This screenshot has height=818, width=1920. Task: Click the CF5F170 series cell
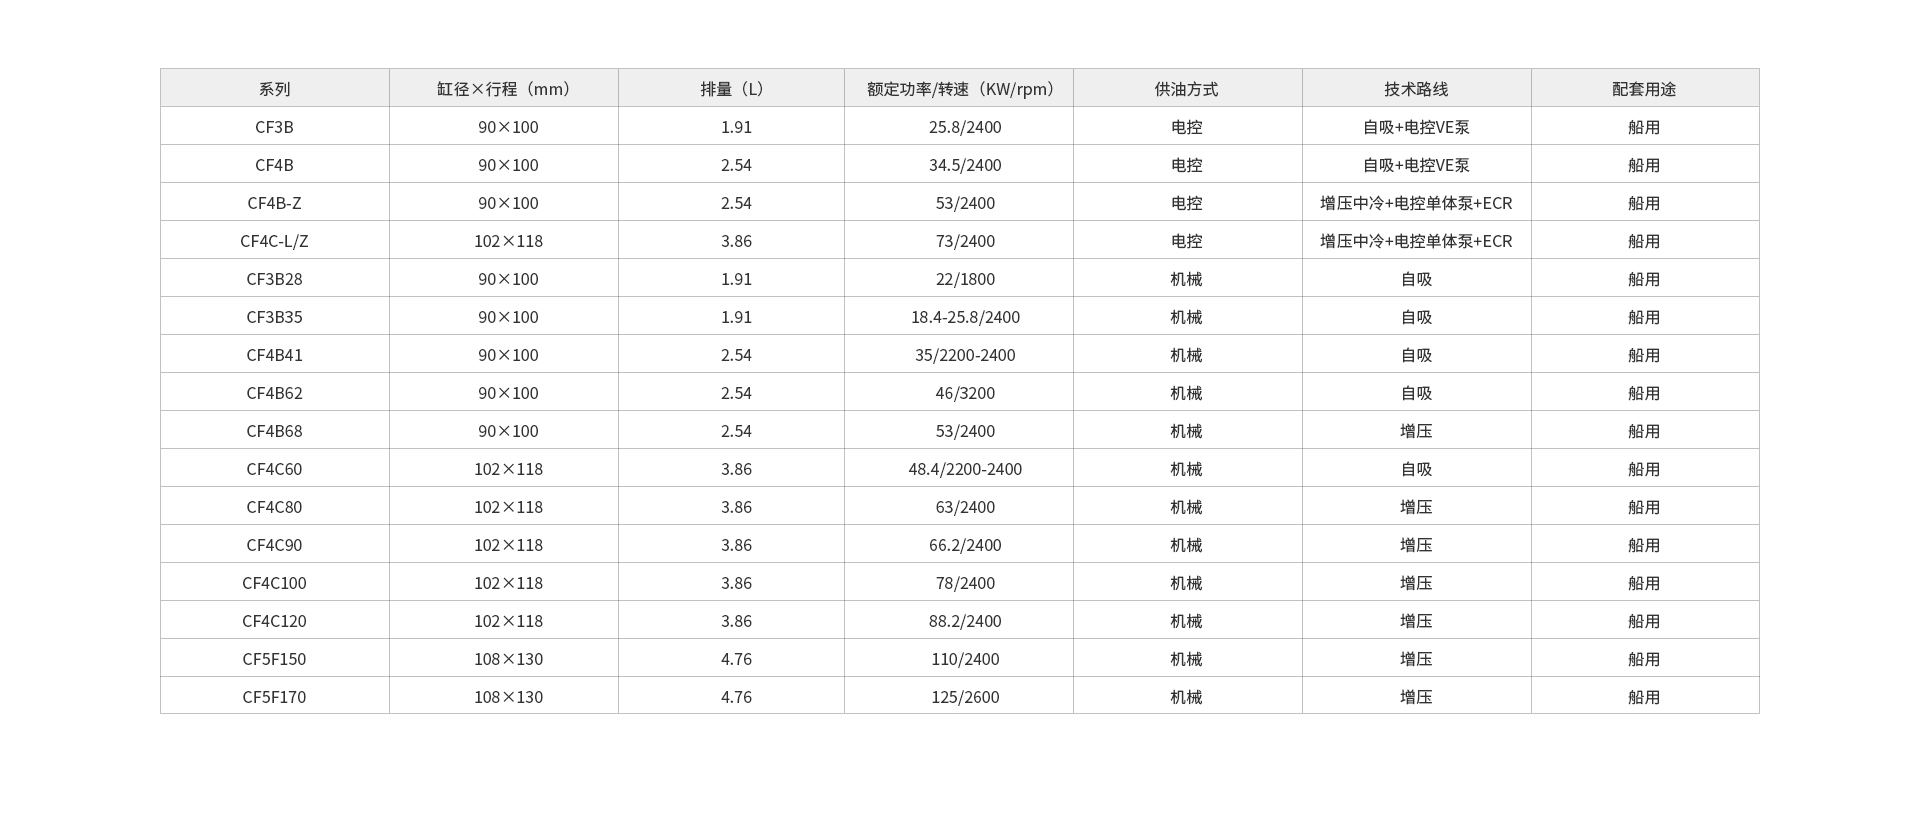coord(274,697)
